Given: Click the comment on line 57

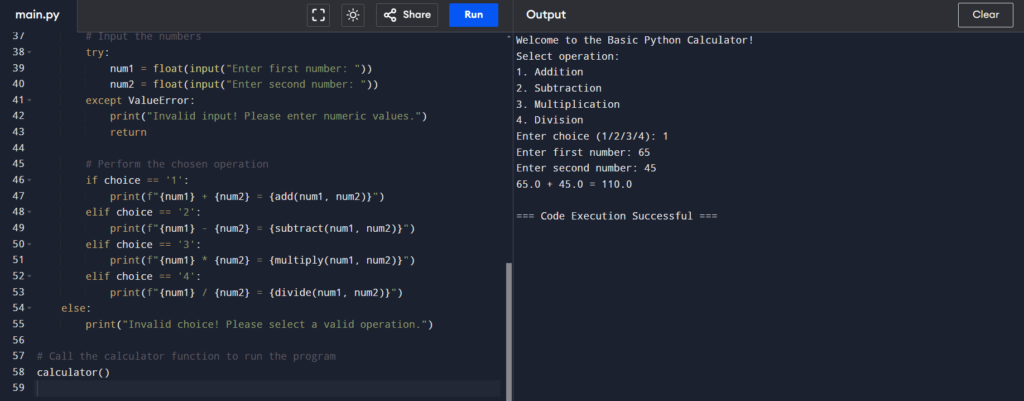Looking at the screenshot, I should coord(186,357).
